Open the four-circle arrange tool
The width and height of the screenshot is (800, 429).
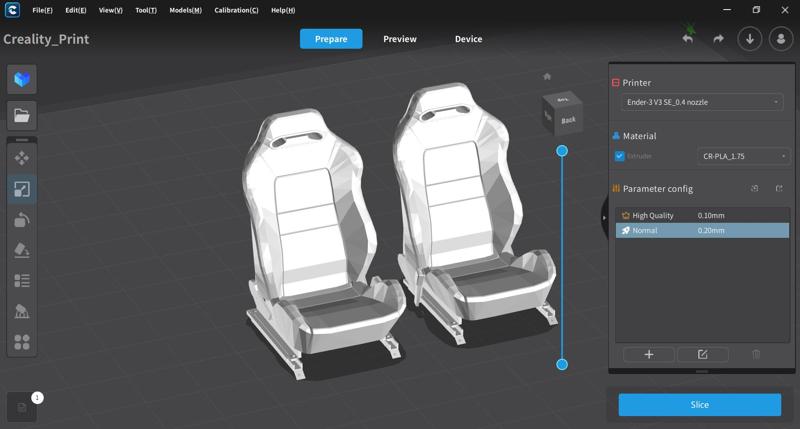22,342
